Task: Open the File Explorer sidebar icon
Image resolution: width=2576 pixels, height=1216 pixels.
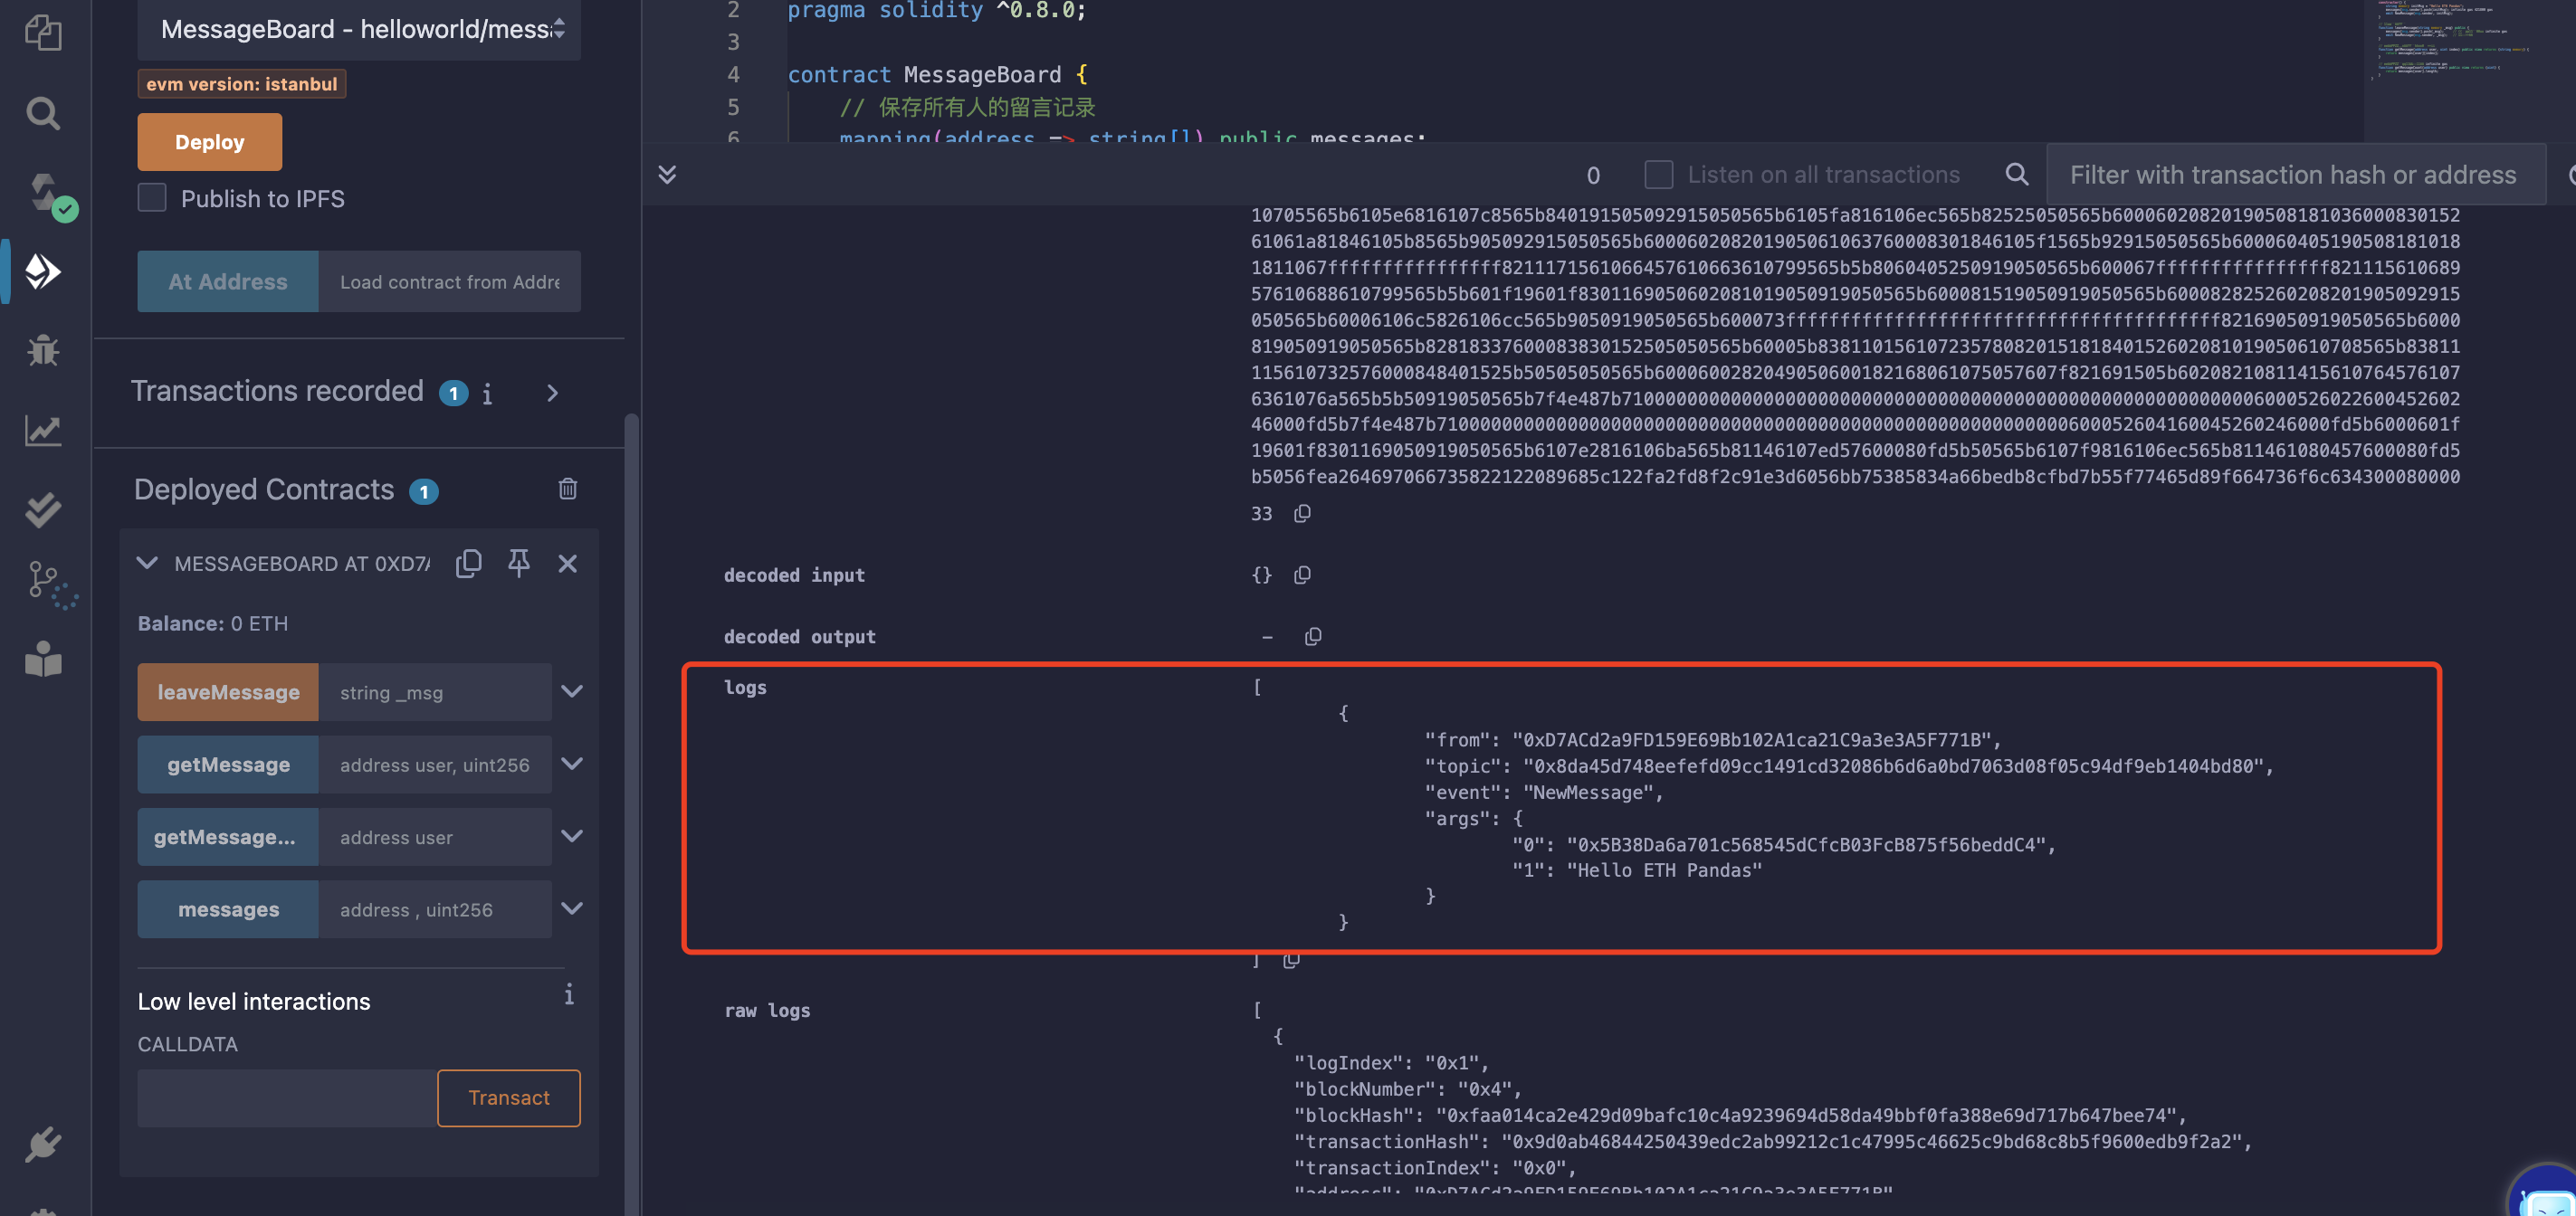Action: point(43,32)
